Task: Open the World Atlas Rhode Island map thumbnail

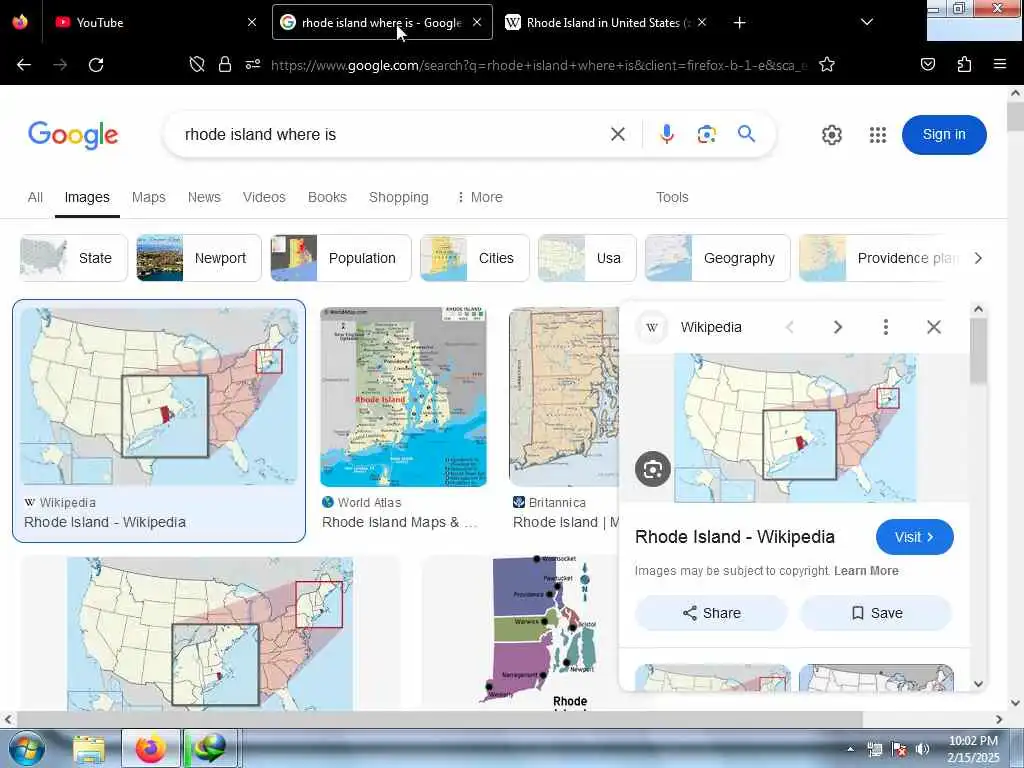Action: pos(403,396)
